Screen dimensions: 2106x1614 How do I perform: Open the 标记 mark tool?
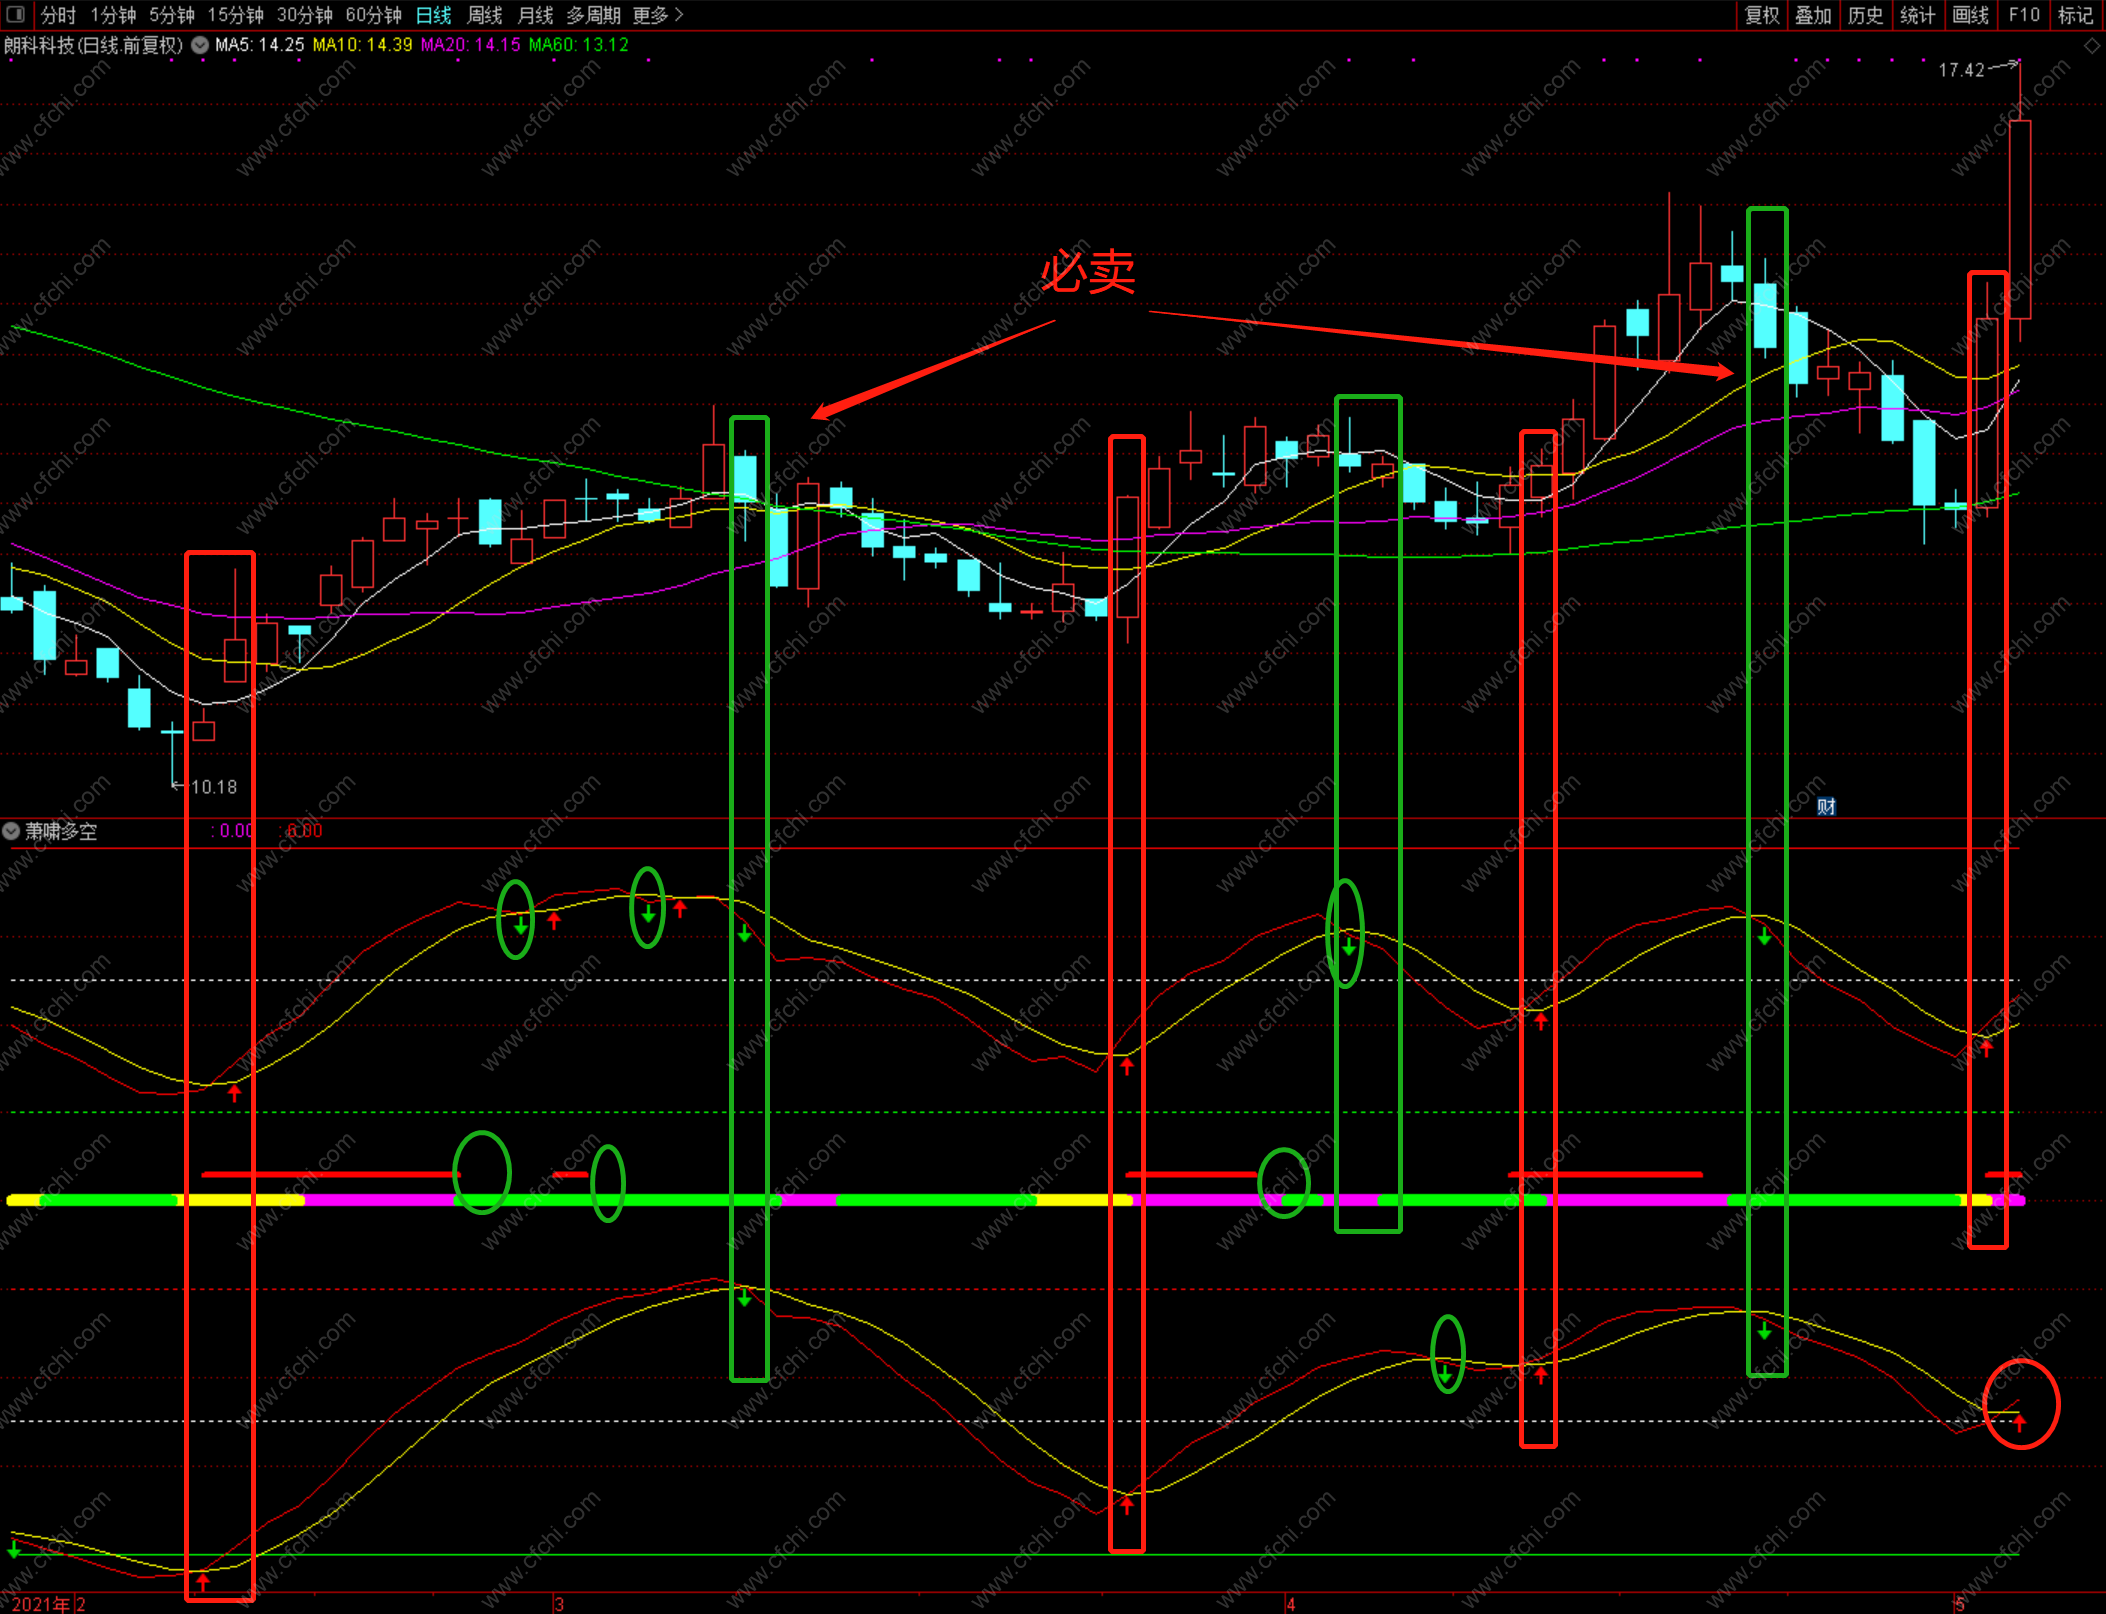2075,15
